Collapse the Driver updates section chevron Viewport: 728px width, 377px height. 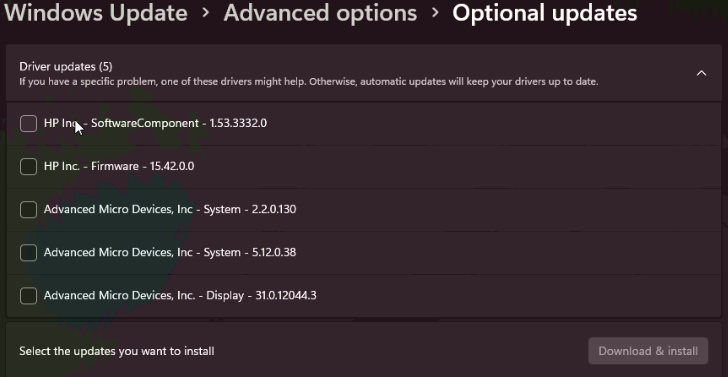coord(701,73)
